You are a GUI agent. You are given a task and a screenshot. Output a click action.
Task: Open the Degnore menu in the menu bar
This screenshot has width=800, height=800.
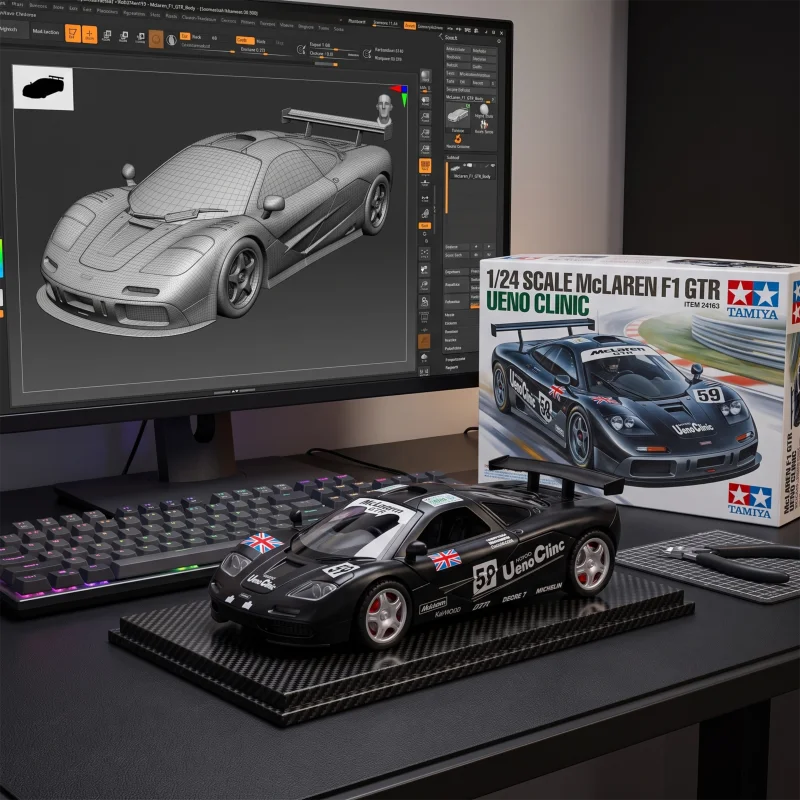(306, 26)
